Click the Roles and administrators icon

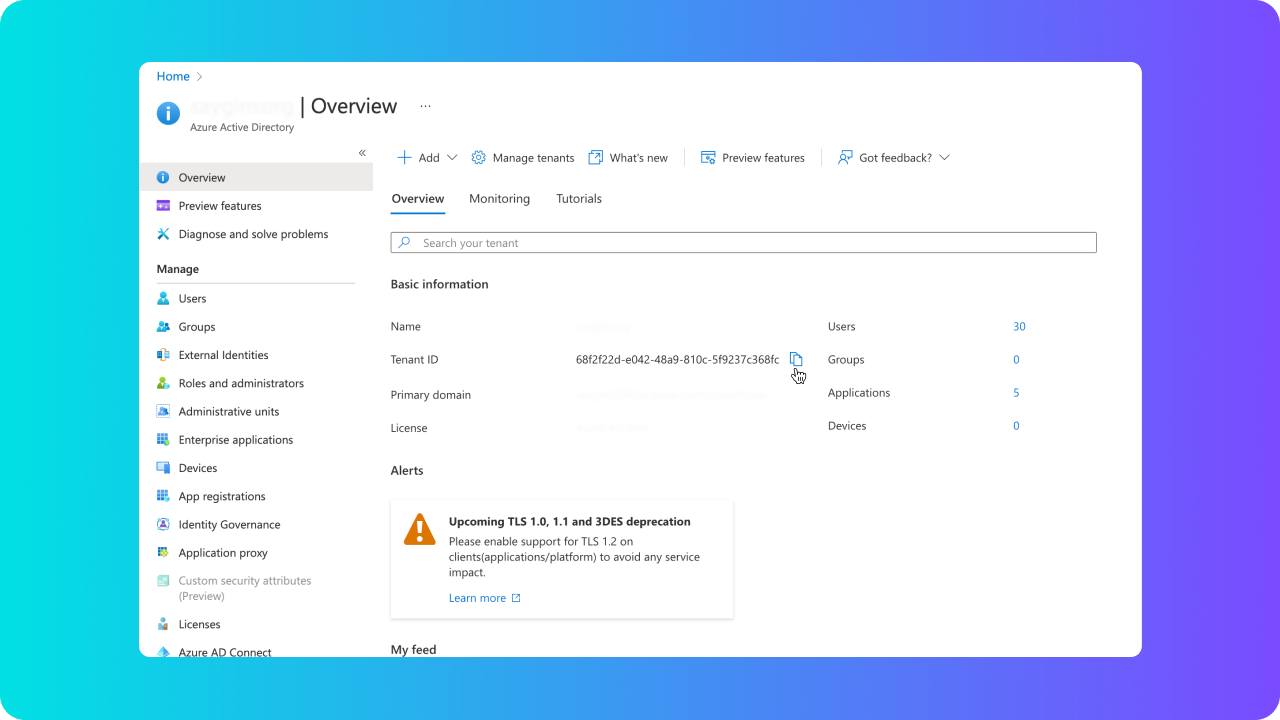pos(163,383)
